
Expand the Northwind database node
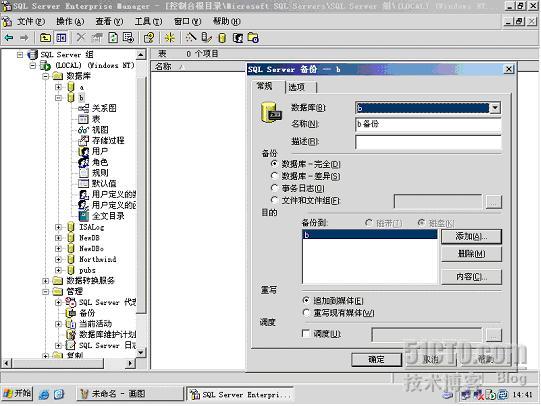pos(58,259)
